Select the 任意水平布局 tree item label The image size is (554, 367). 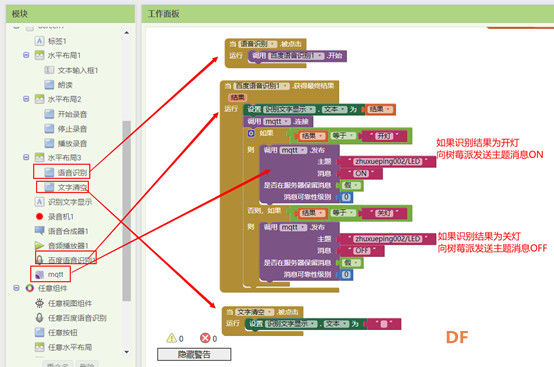click(70, 347)
